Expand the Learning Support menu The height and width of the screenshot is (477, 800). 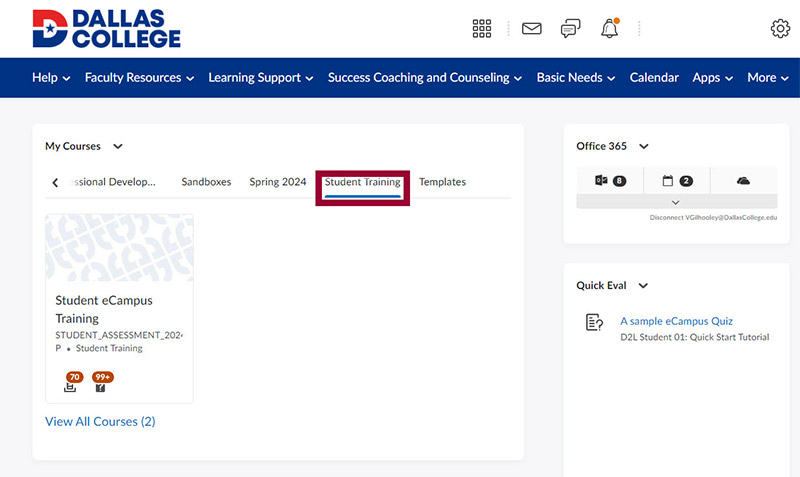(261, 78)
